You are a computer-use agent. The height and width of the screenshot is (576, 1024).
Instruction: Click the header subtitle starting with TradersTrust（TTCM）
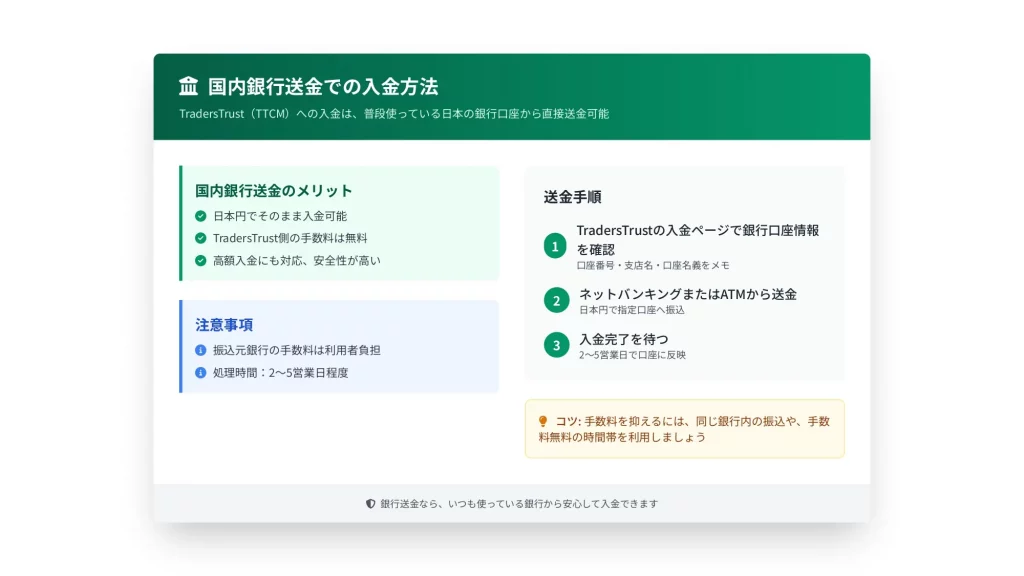[394, 114]
